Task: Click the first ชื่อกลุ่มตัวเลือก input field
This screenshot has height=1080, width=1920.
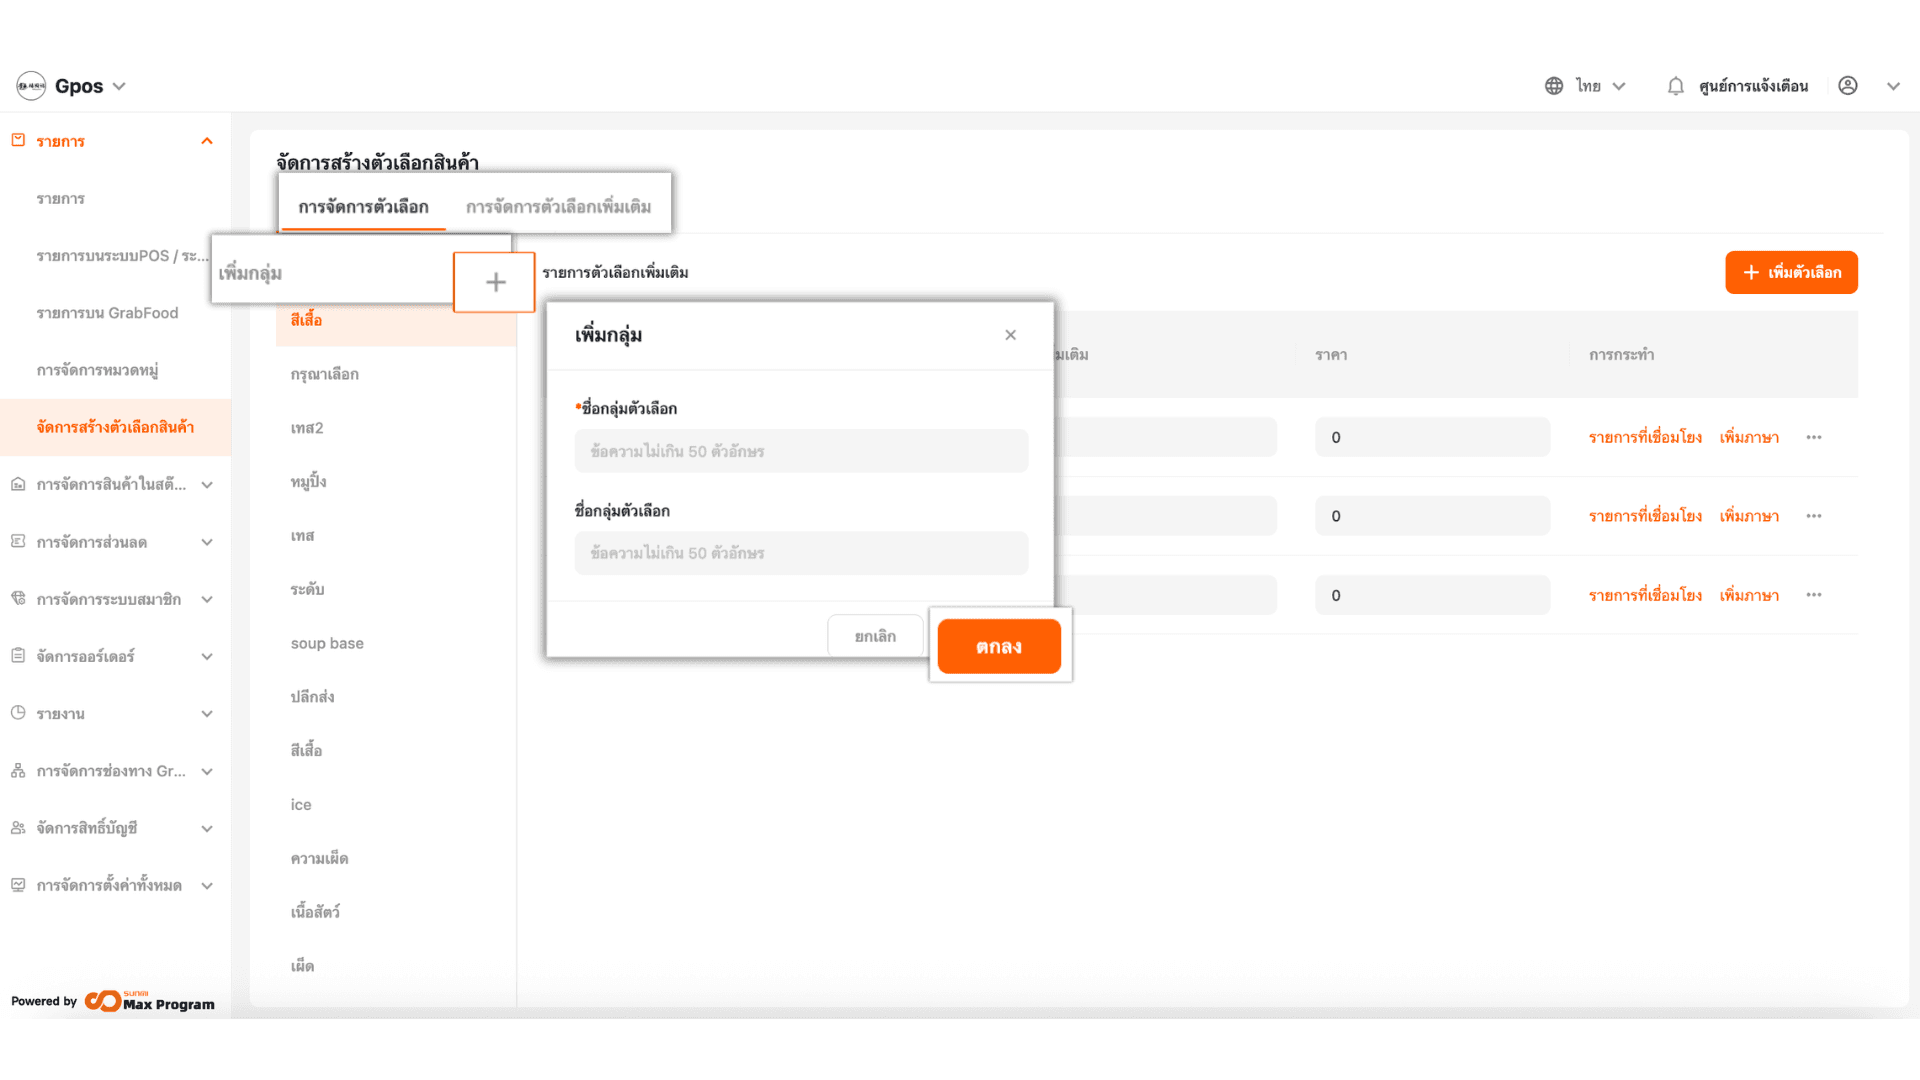Action: (x=801, y=451)
